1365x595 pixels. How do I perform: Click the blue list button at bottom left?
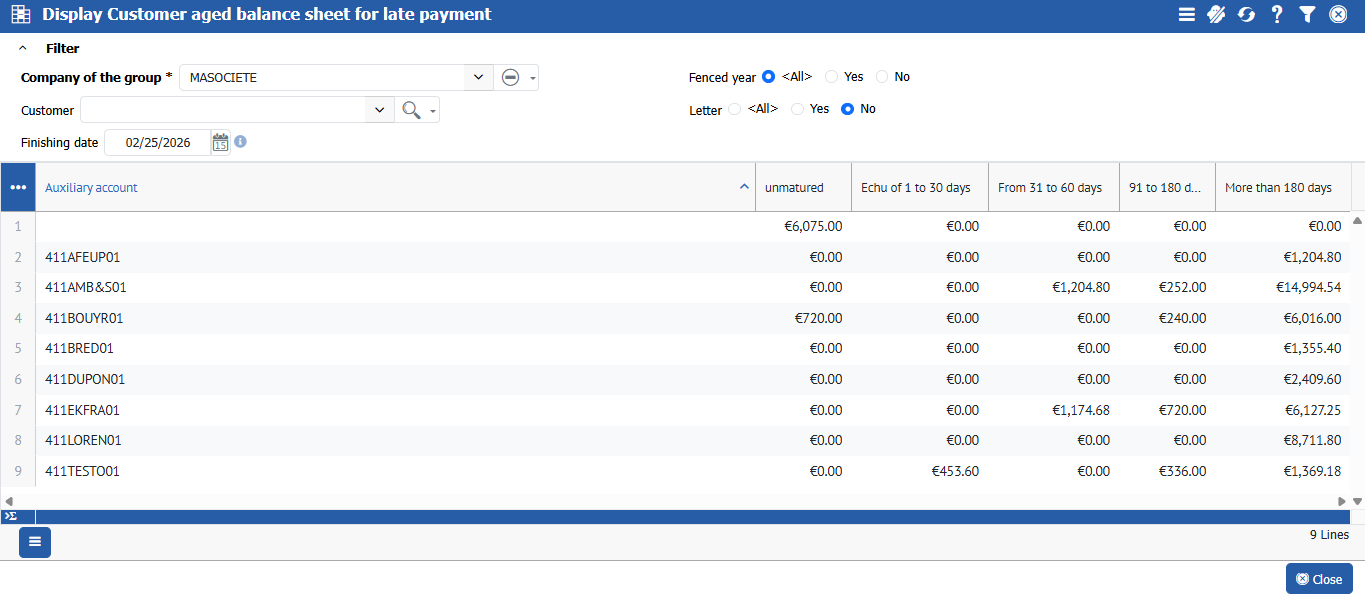pos(35,542)
